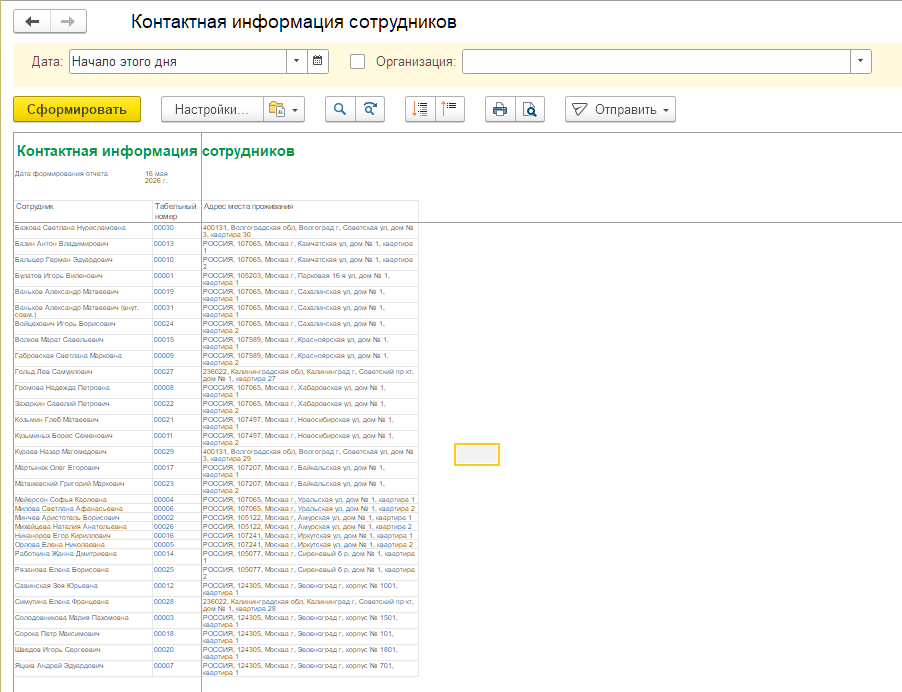
Task: Open the Отправить dropdown menu
Action: (620, 109)
